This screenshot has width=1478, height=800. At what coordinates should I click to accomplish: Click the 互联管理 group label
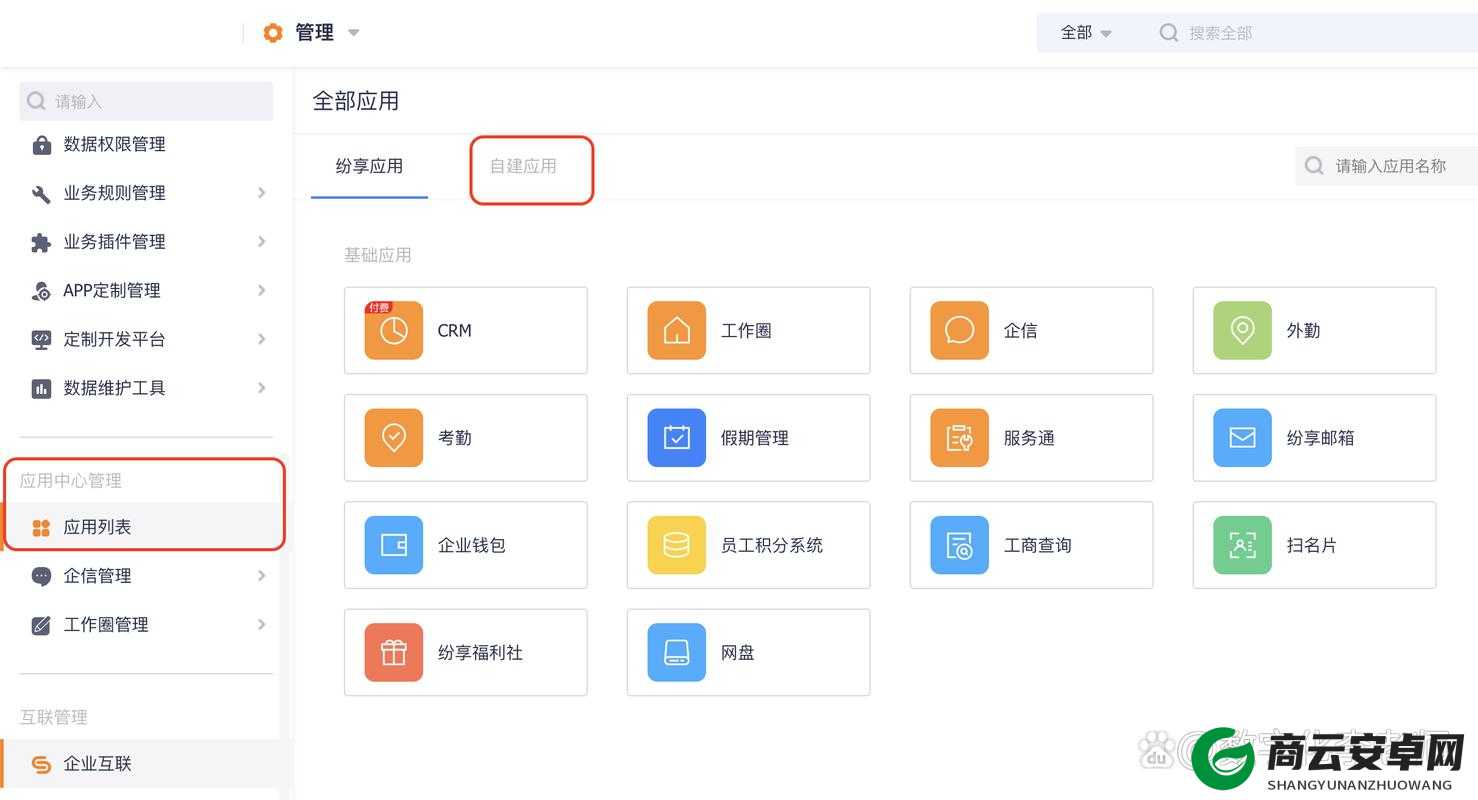pos(54,717)
